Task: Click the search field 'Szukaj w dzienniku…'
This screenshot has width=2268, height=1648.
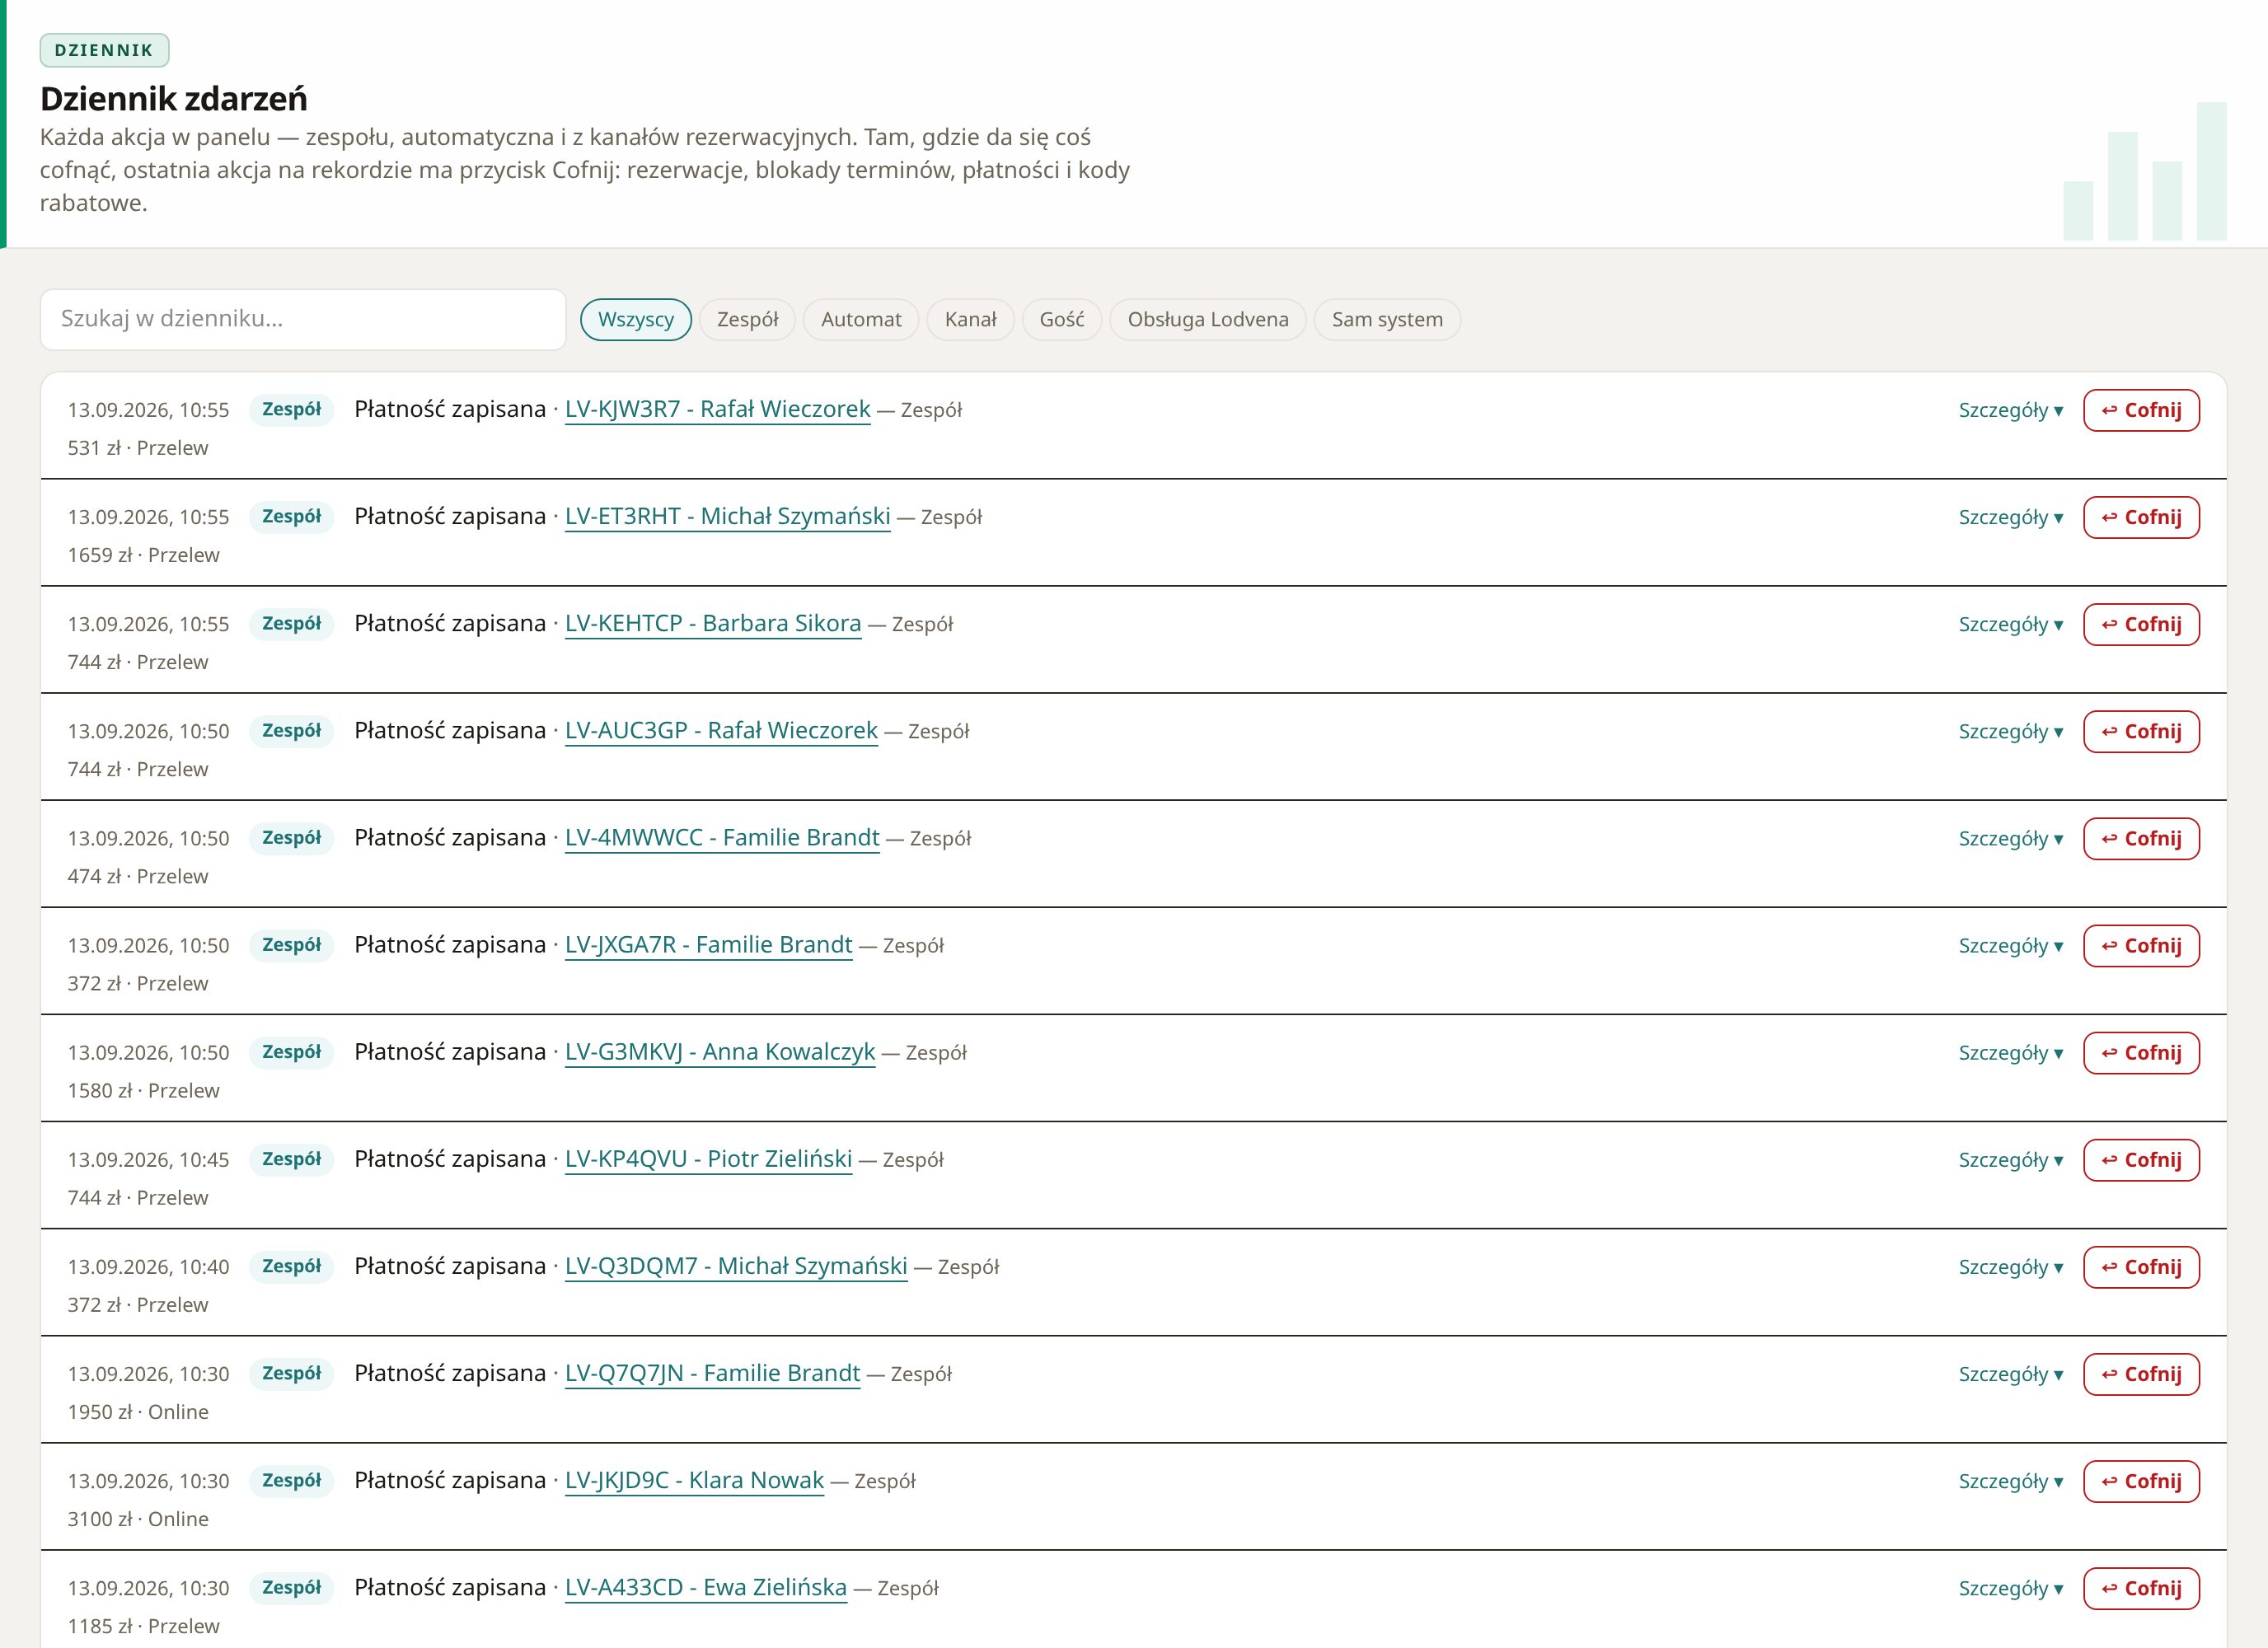Action: tap(303, 319)
